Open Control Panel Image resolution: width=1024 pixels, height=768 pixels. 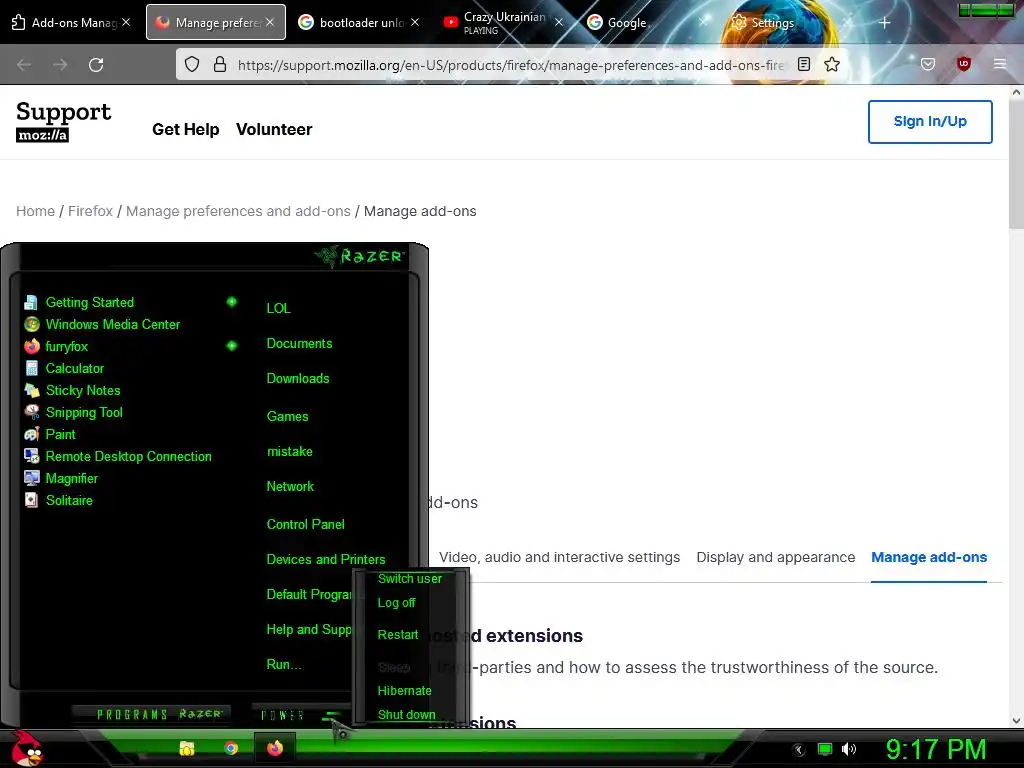tap(305, 524)
